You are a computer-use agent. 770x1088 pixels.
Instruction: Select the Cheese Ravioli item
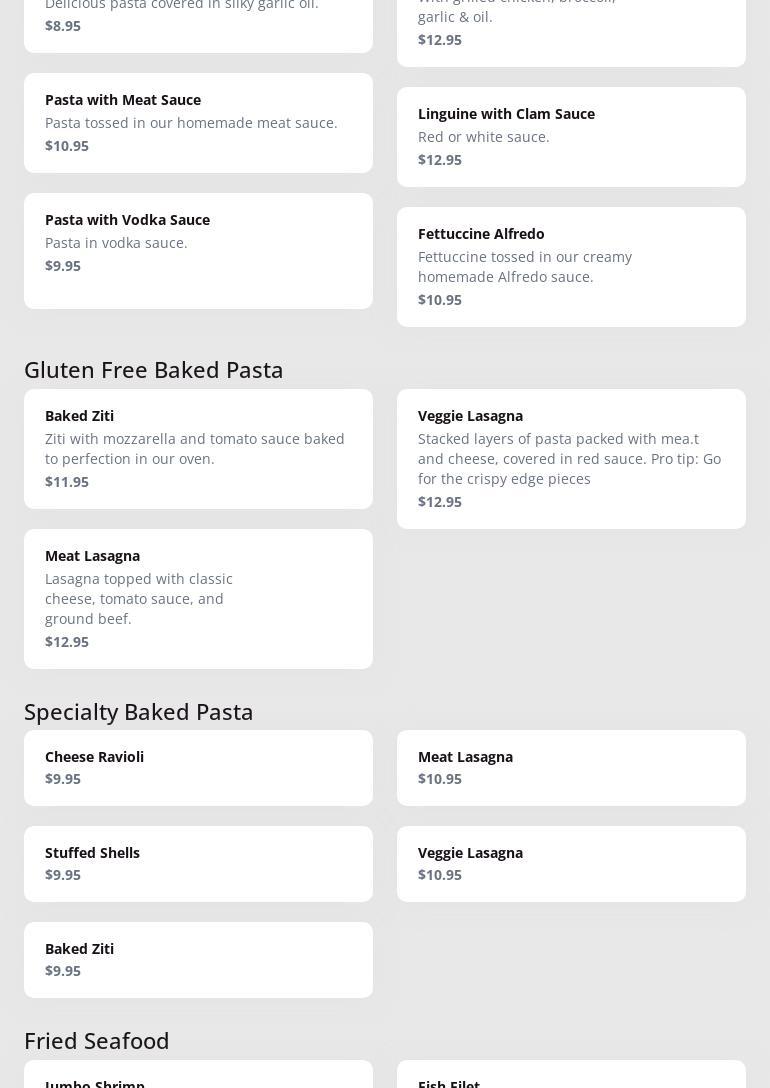tap(198, 767)
